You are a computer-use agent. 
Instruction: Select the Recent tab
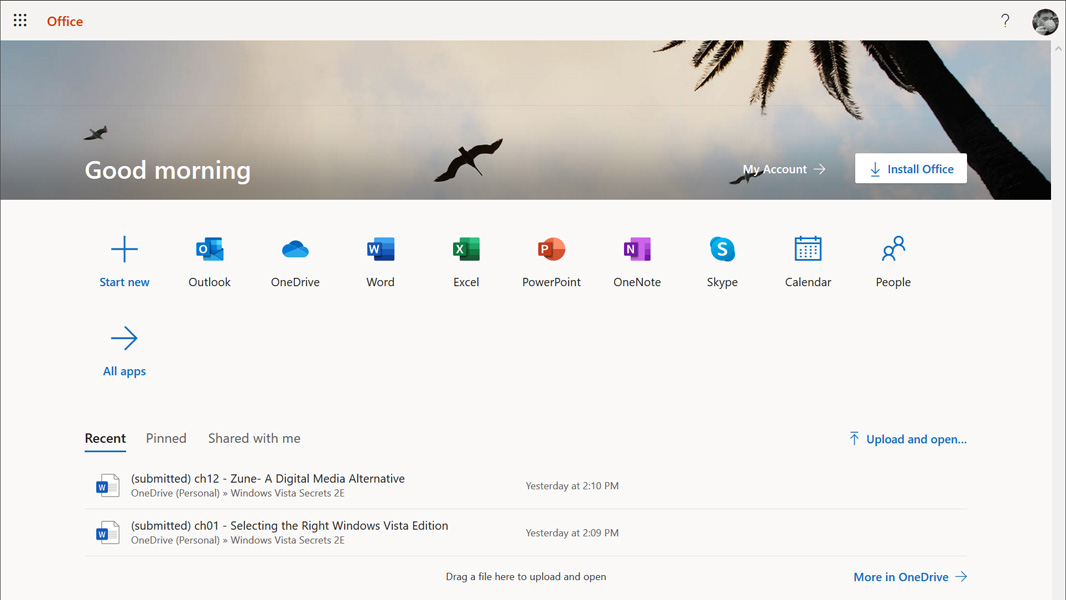[105, 438]
